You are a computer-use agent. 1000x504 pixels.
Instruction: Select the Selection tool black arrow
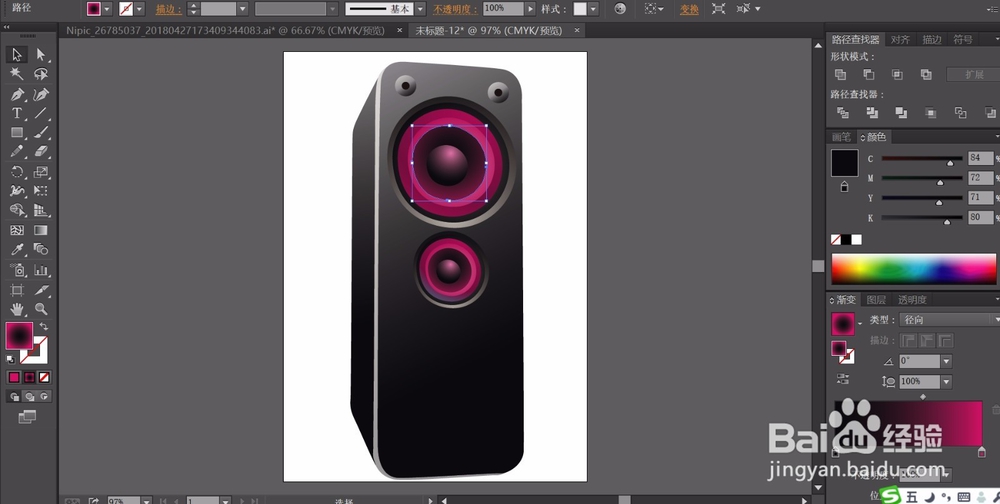click(17, 55)
